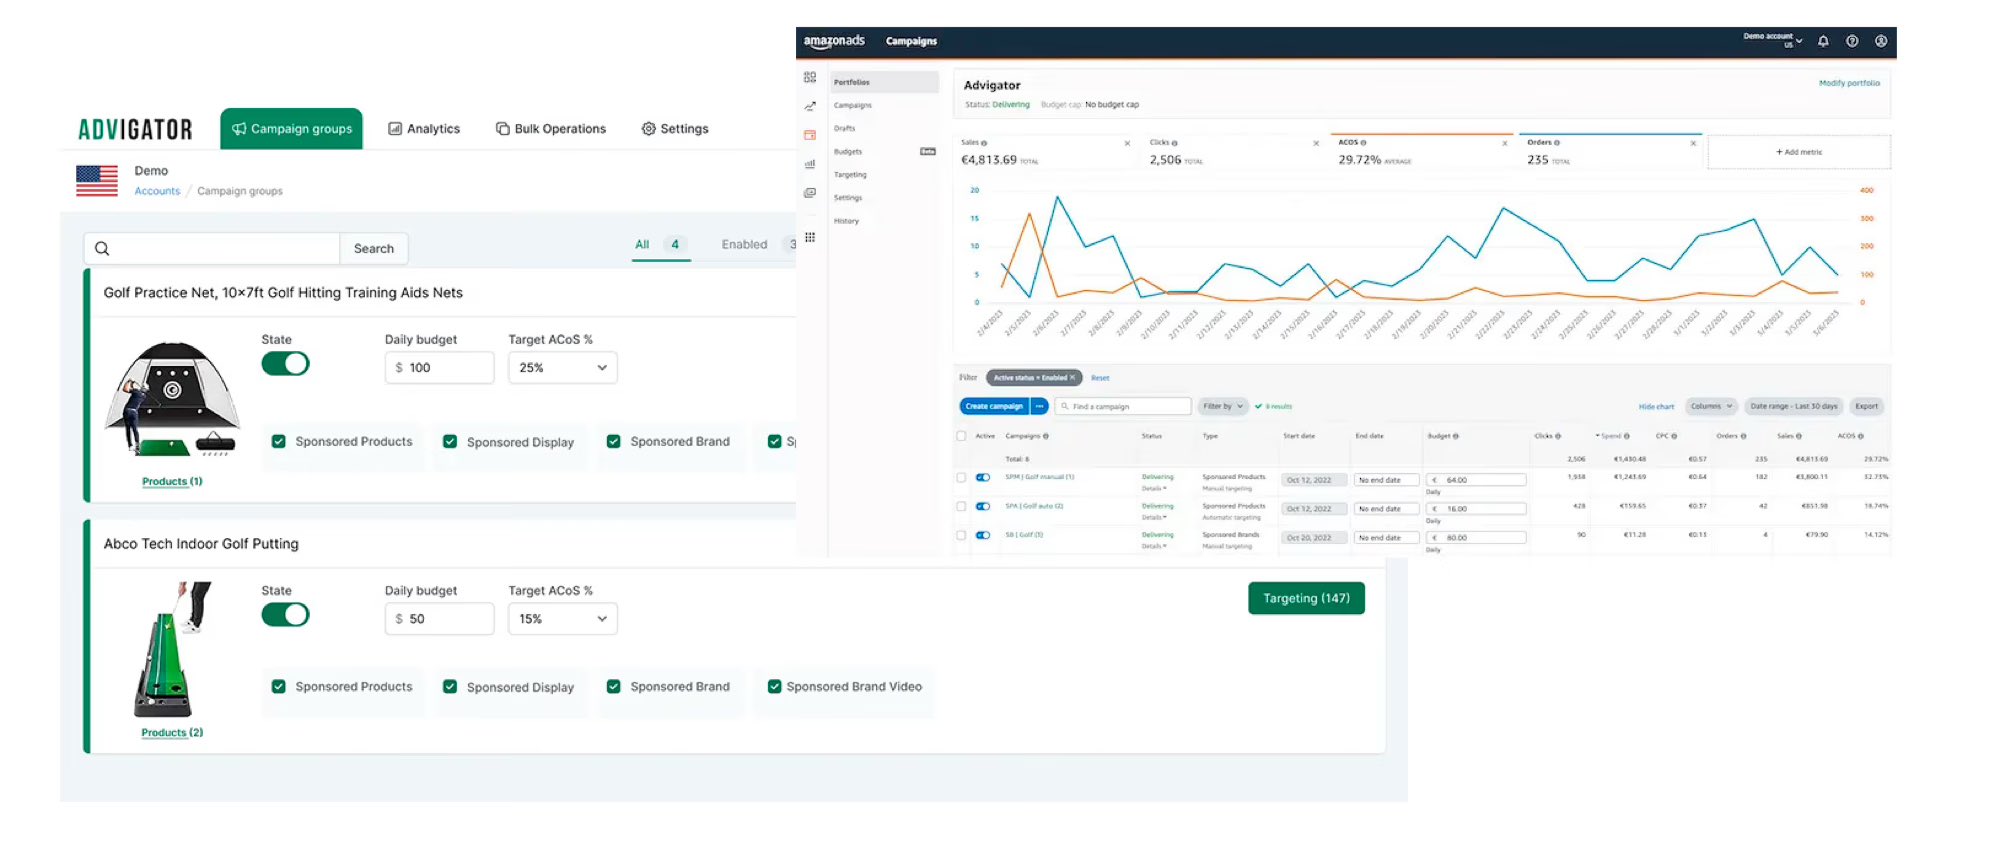Image resolution: width=2000 pixels, height=855 pixels.
Task: Open Target ACoS dropdown showing 15%
Action: point(563,619)
